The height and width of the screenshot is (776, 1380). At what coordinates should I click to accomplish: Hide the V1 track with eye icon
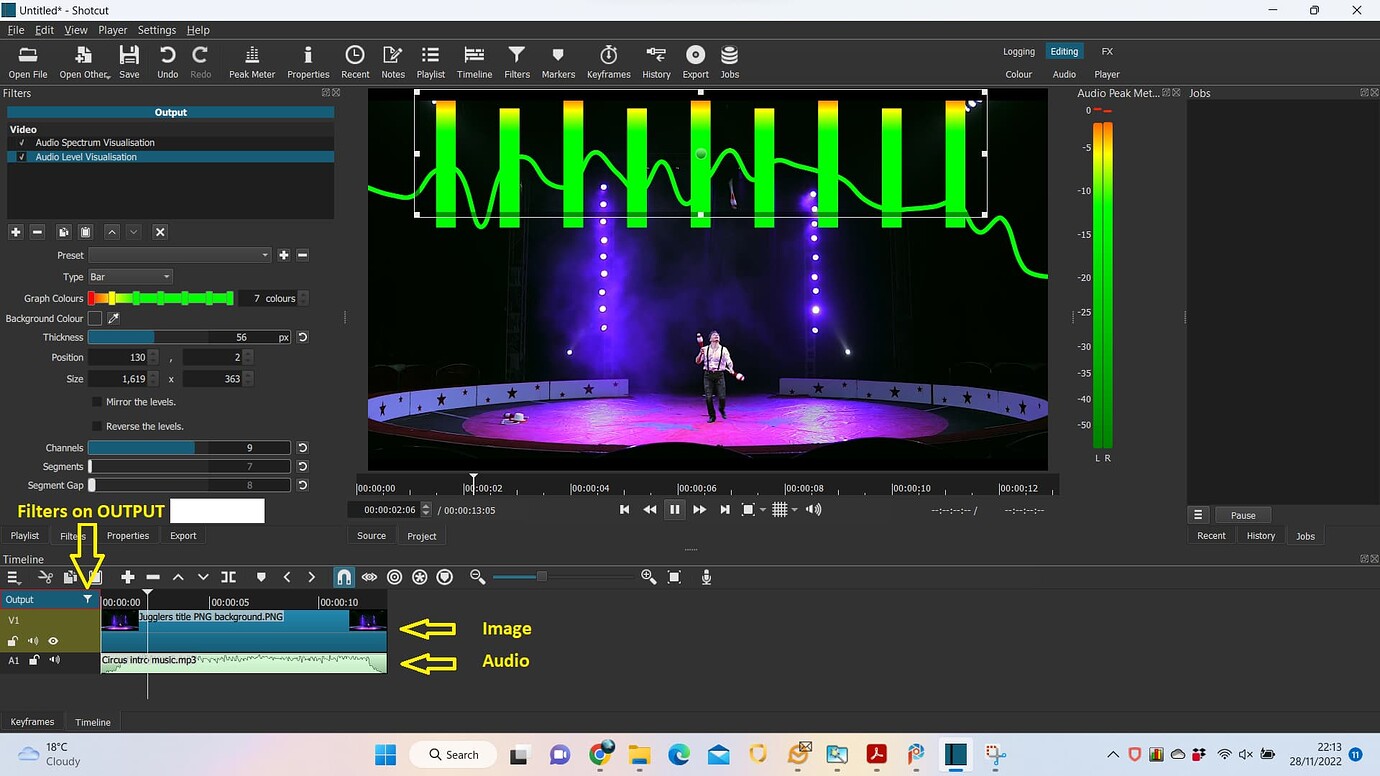(x=53, y=641)
